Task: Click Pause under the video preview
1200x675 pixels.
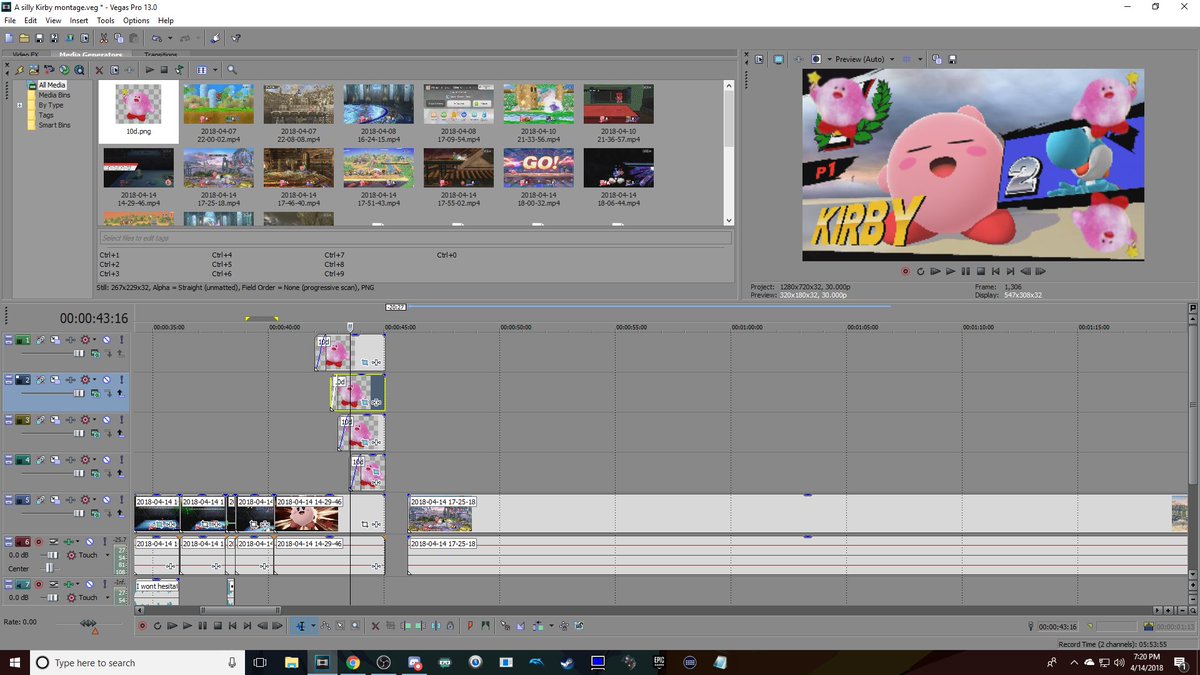Action: tap(966, 271)
